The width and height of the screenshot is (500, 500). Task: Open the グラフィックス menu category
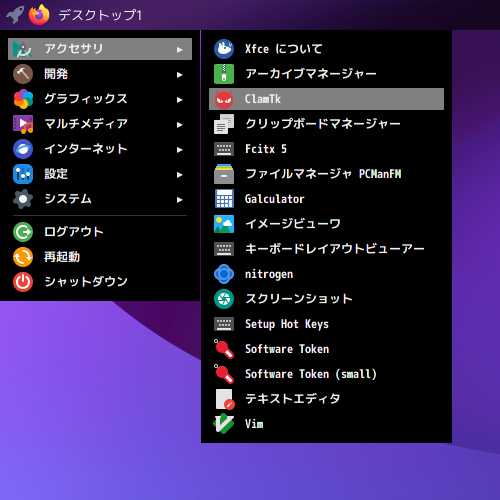click(x=100, y=99)
